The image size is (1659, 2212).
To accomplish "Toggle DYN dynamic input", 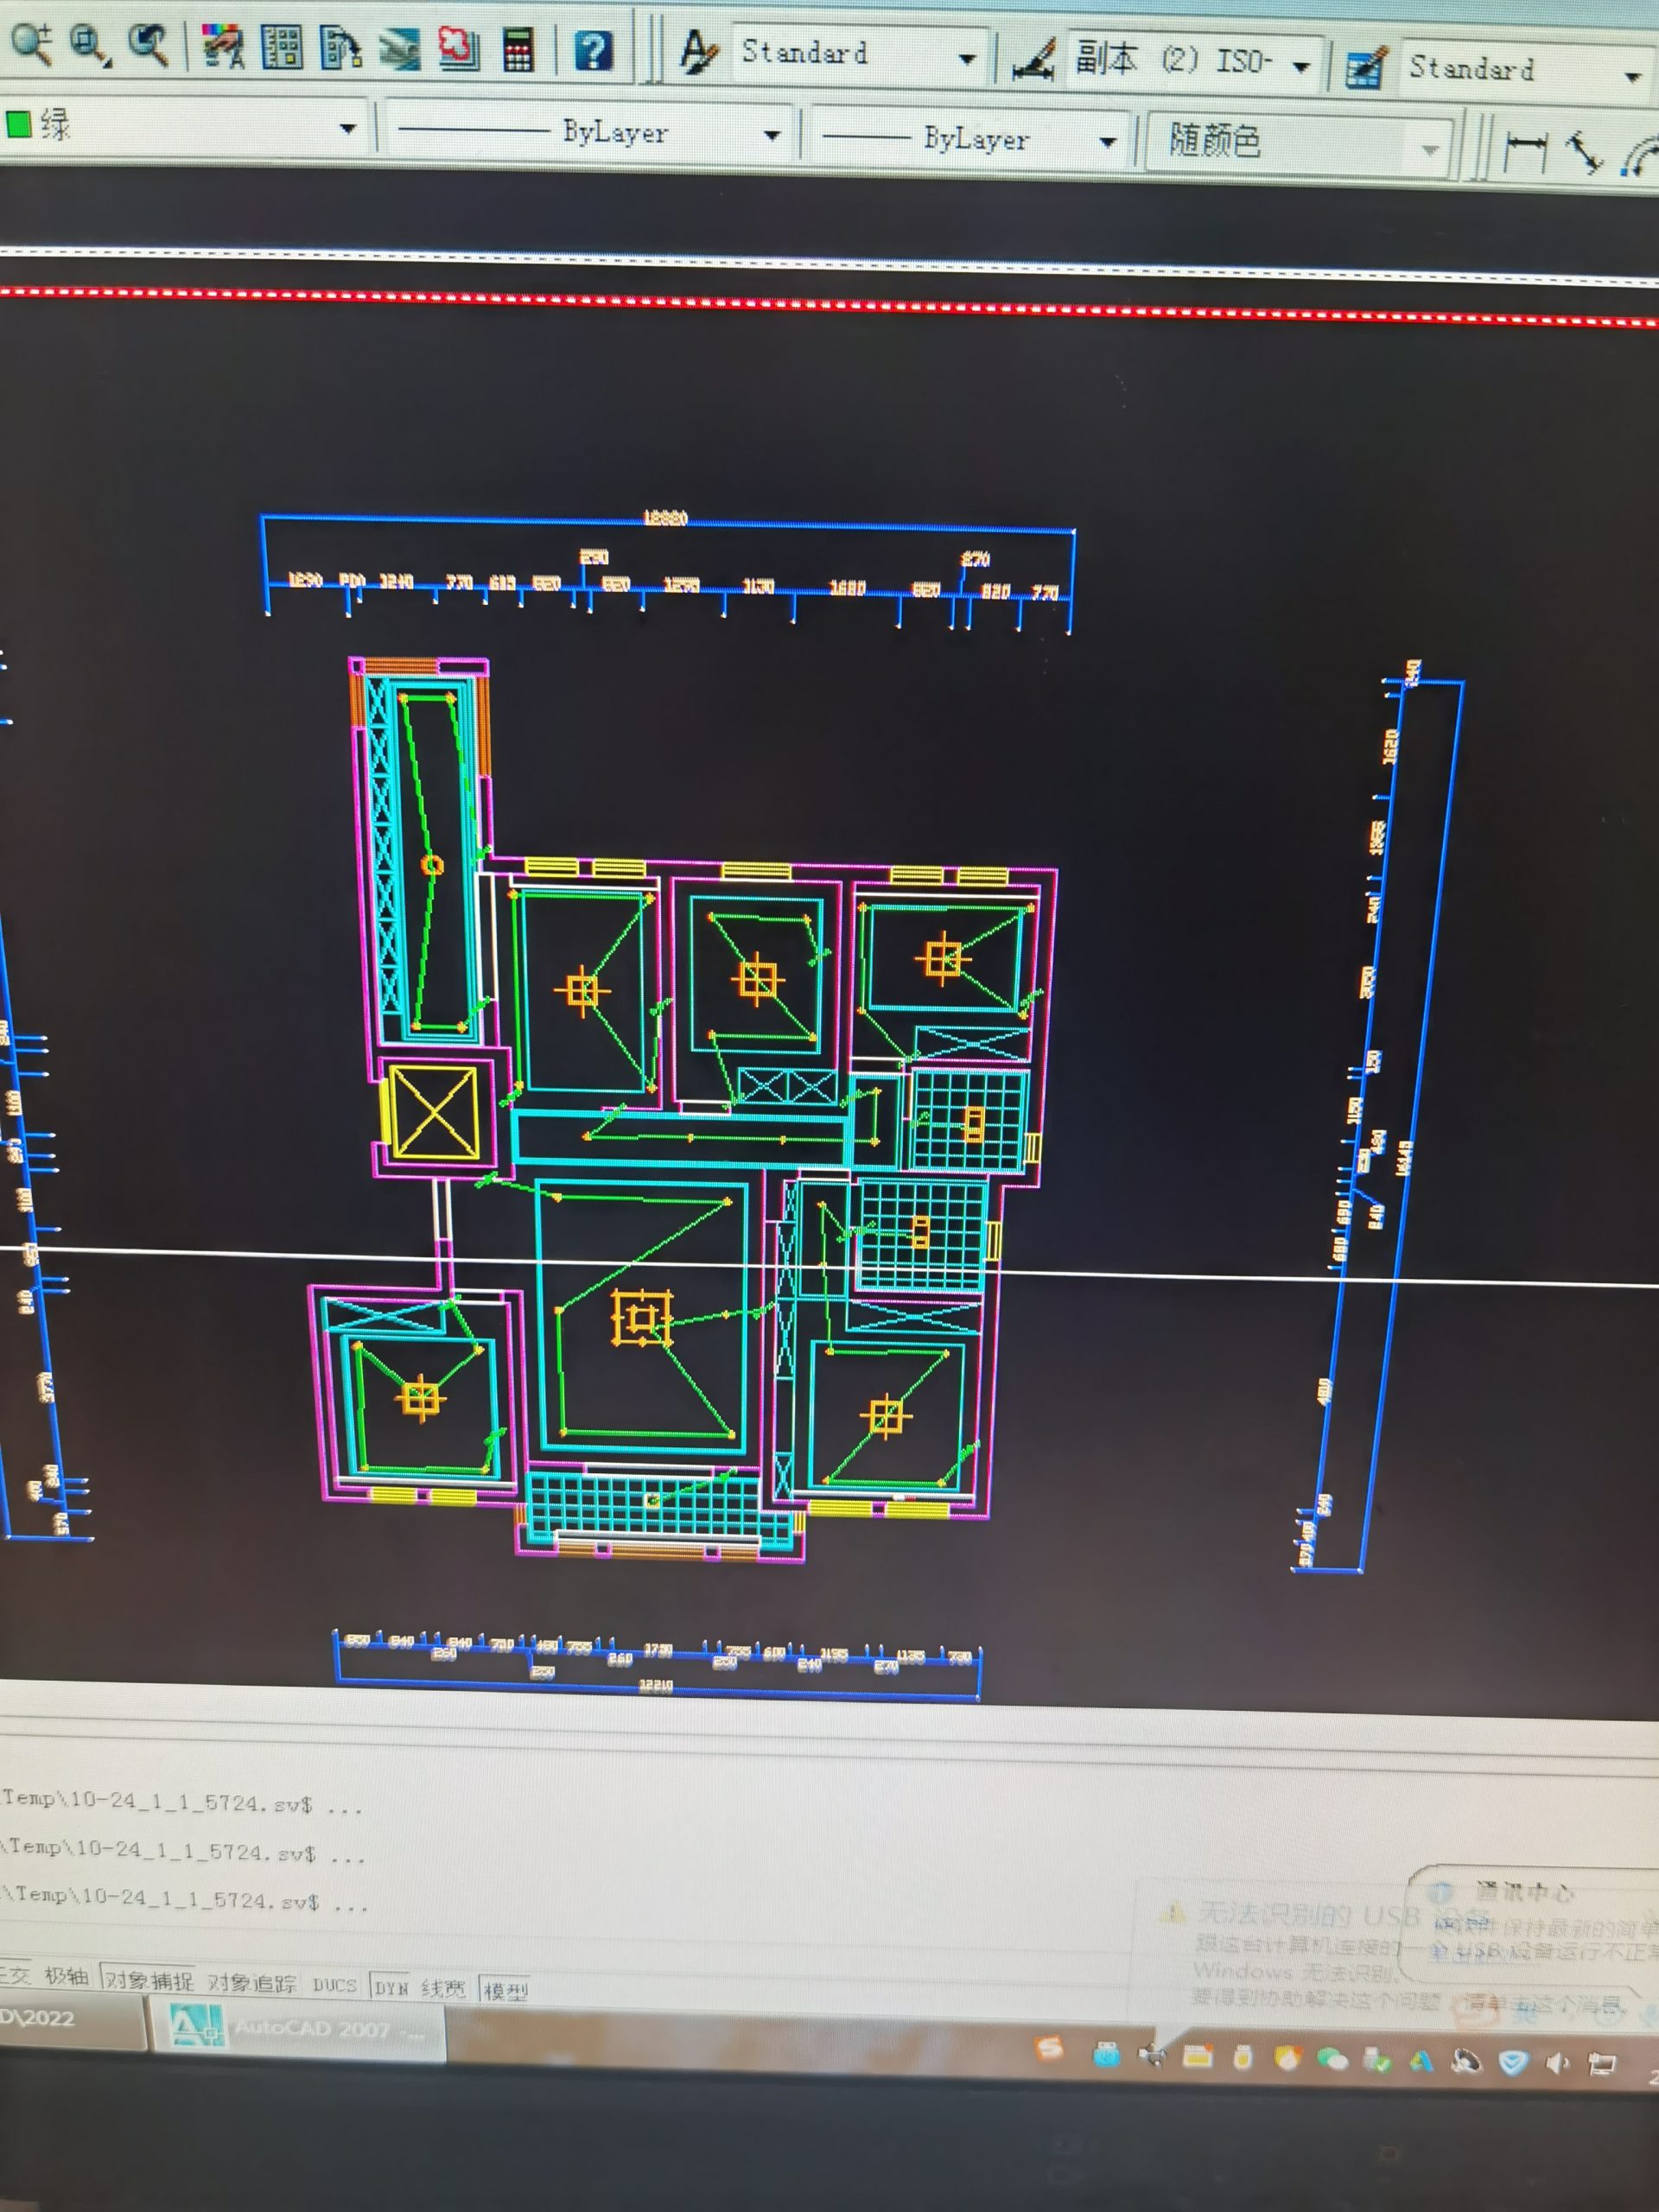I will pos(391,1988).
